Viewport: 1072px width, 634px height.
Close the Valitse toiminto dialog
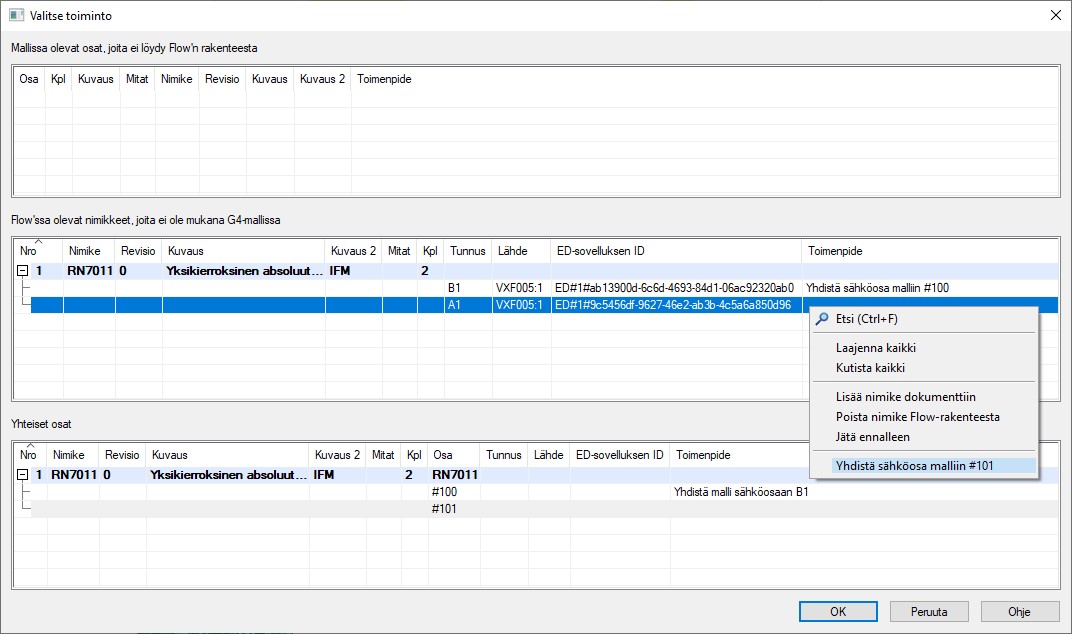tap(1054, 16)
